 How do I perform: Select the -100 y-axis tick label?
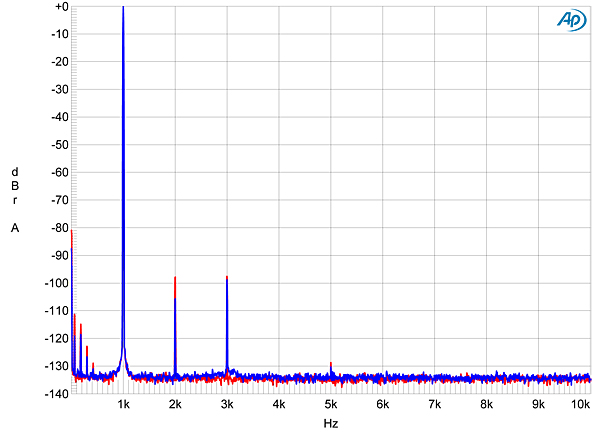point(57,283)
